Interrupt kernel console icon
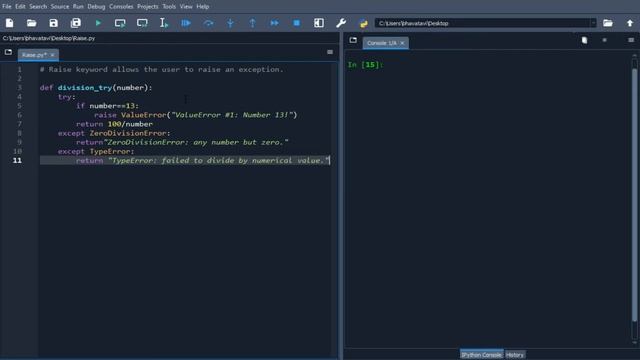 click(x=604, y=40)
